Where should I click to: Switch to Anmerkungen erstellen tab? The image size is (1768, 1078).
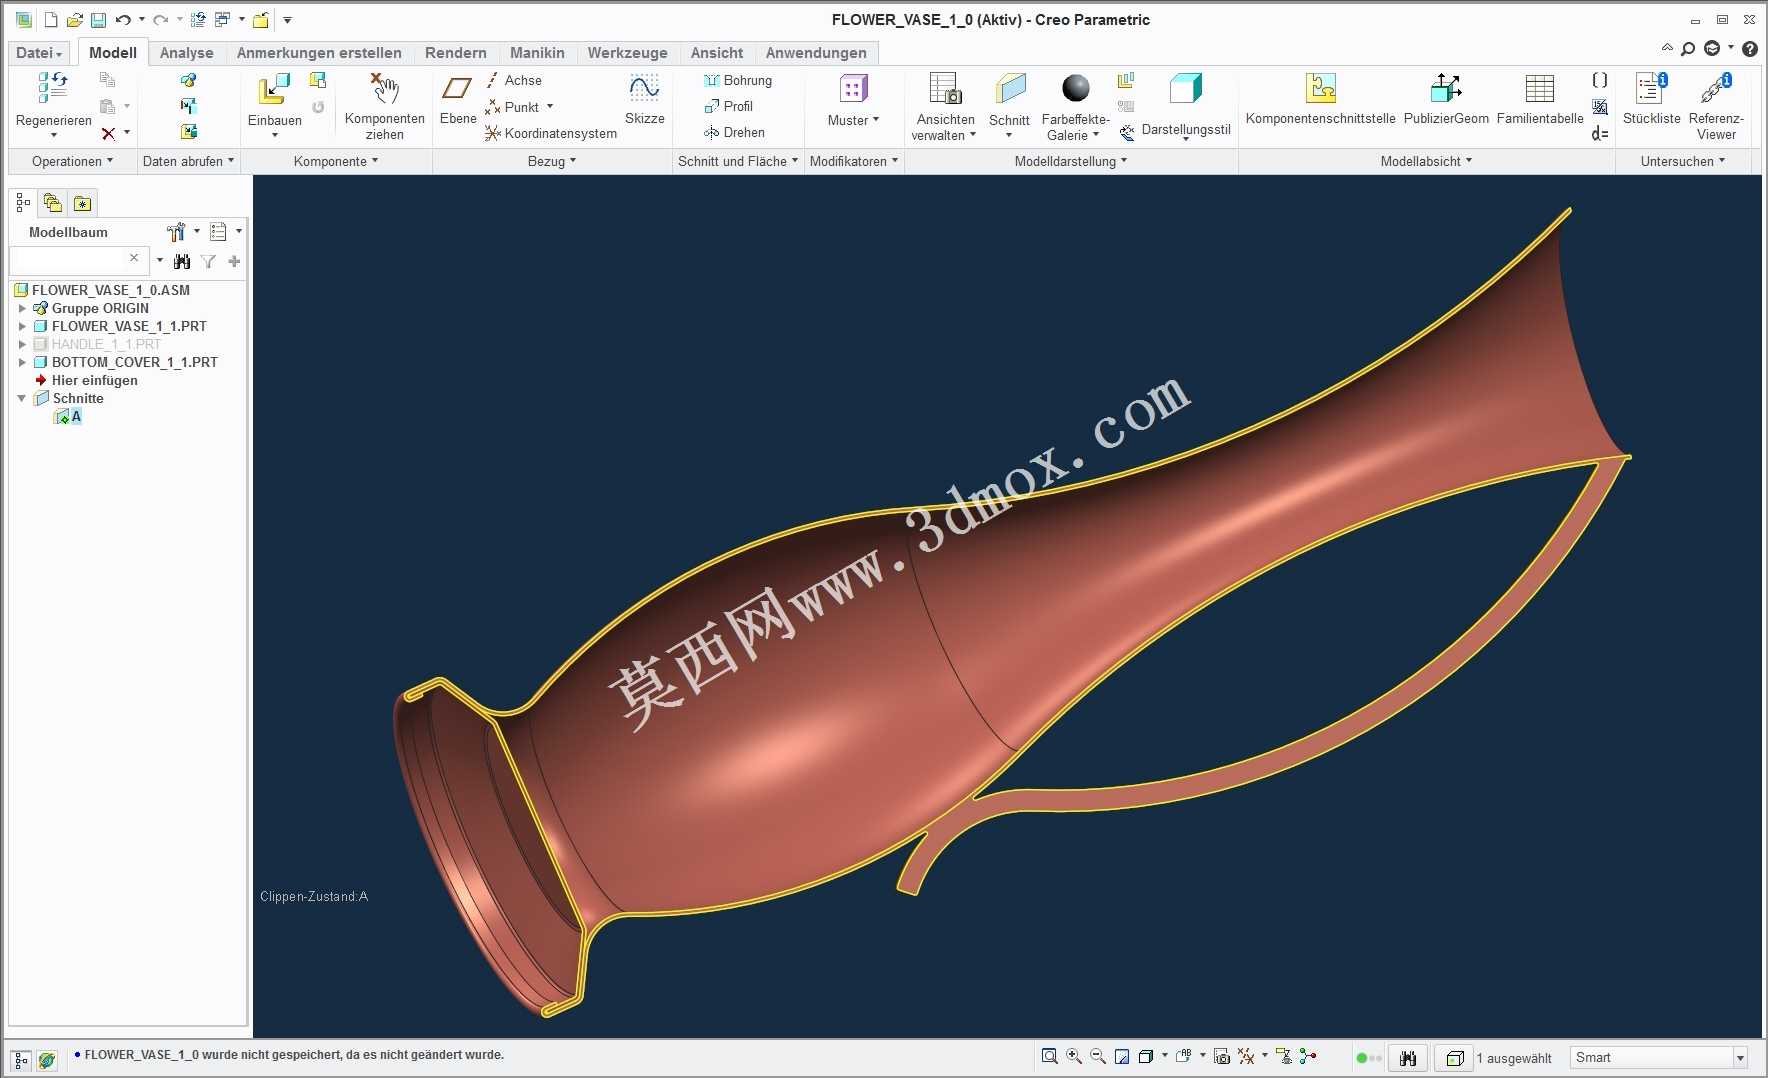(319, 53)
